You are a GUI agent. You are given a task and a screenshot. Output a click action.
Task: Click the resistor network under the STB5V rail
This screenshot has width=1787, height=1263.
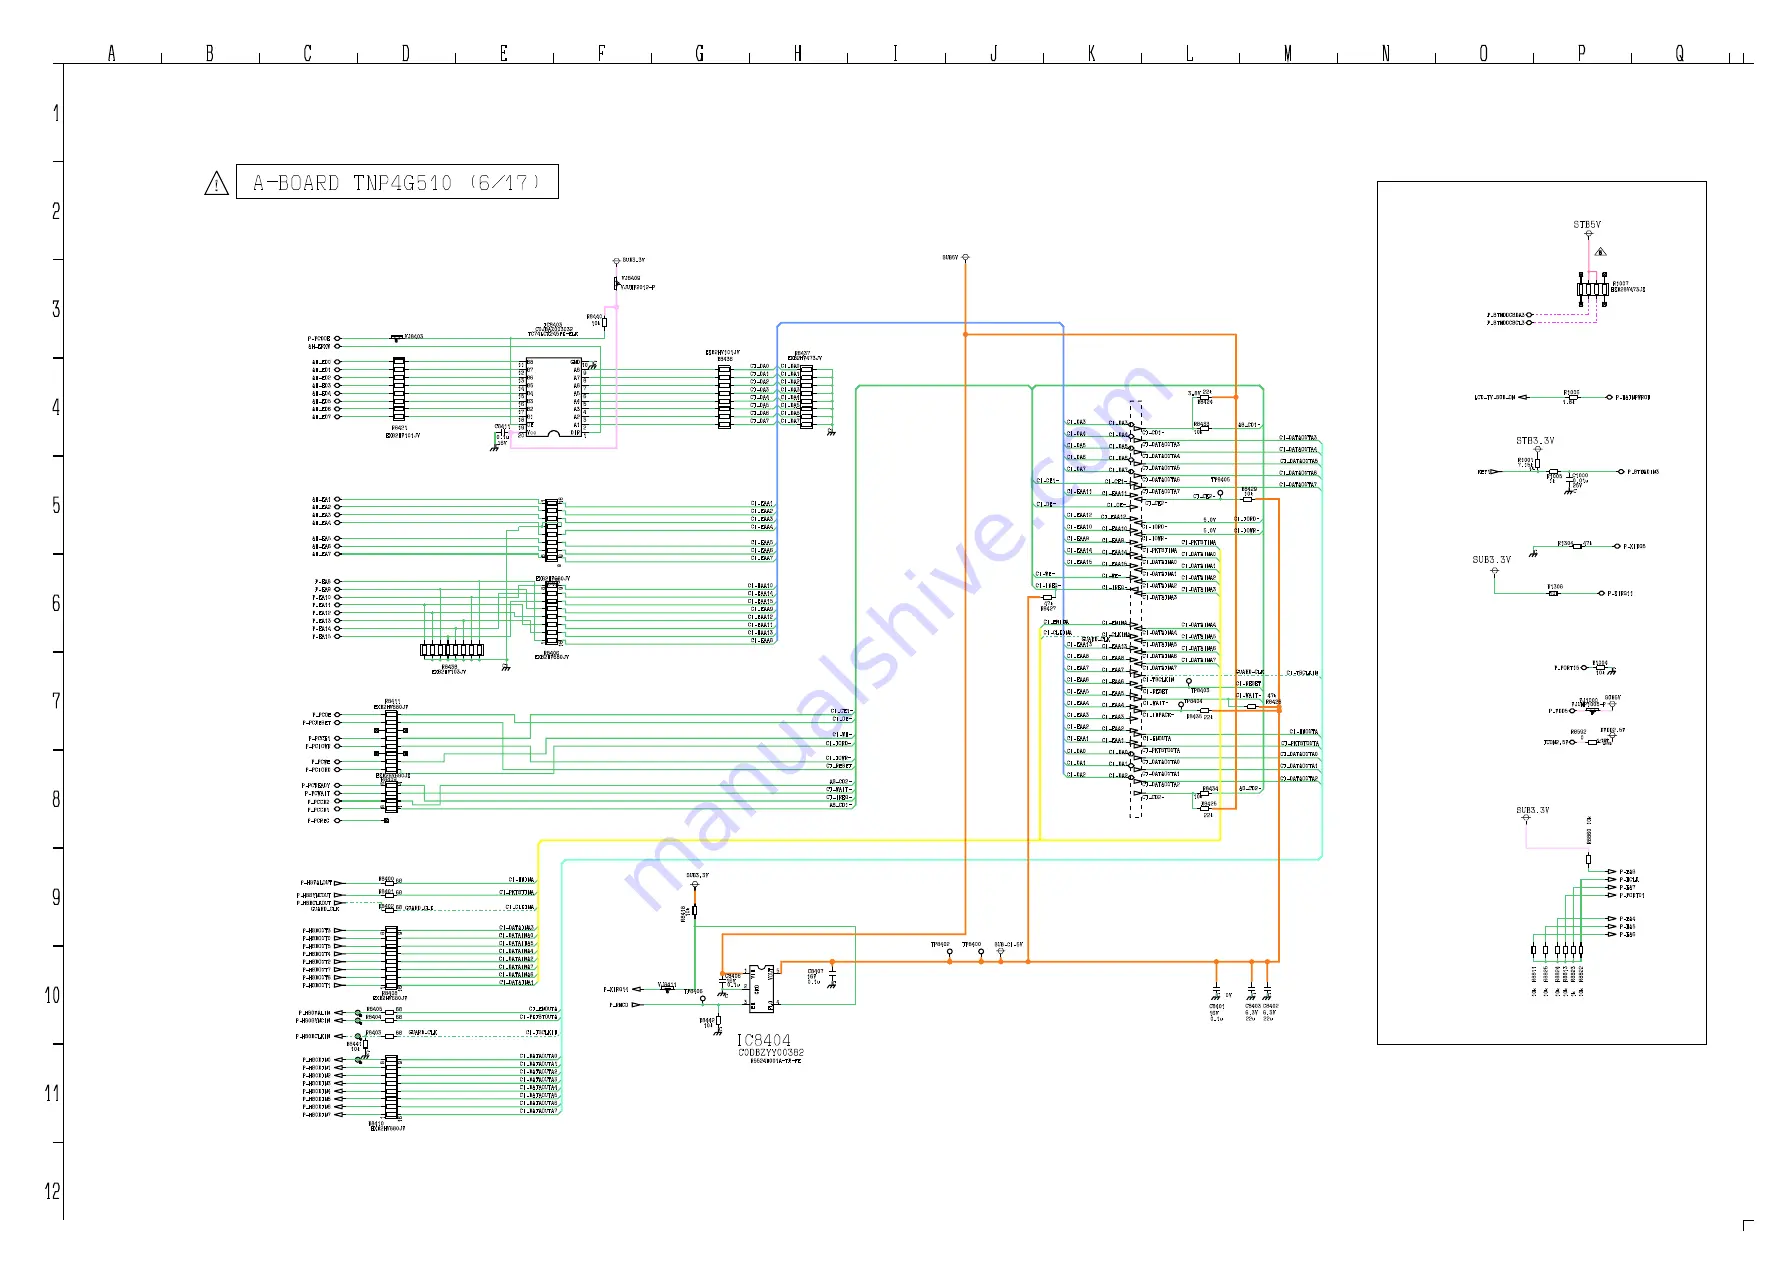click(1592, 289)
